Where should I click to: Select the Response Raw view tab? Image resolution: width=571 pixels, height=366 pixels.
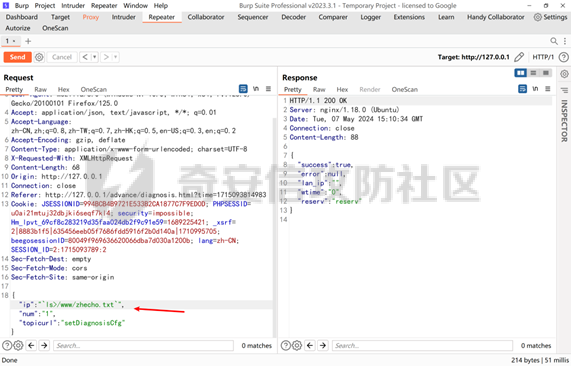coord(319,90)
